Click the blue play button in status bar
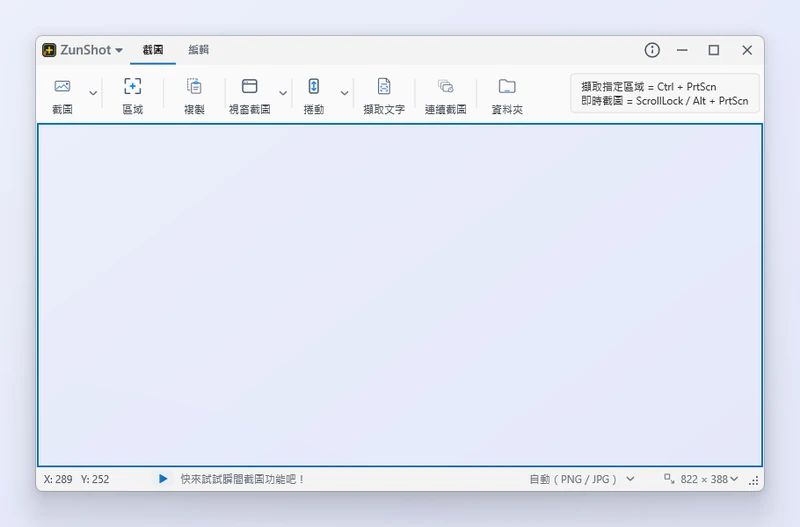Viewport: 800px width, 527px height. [163, 479]
